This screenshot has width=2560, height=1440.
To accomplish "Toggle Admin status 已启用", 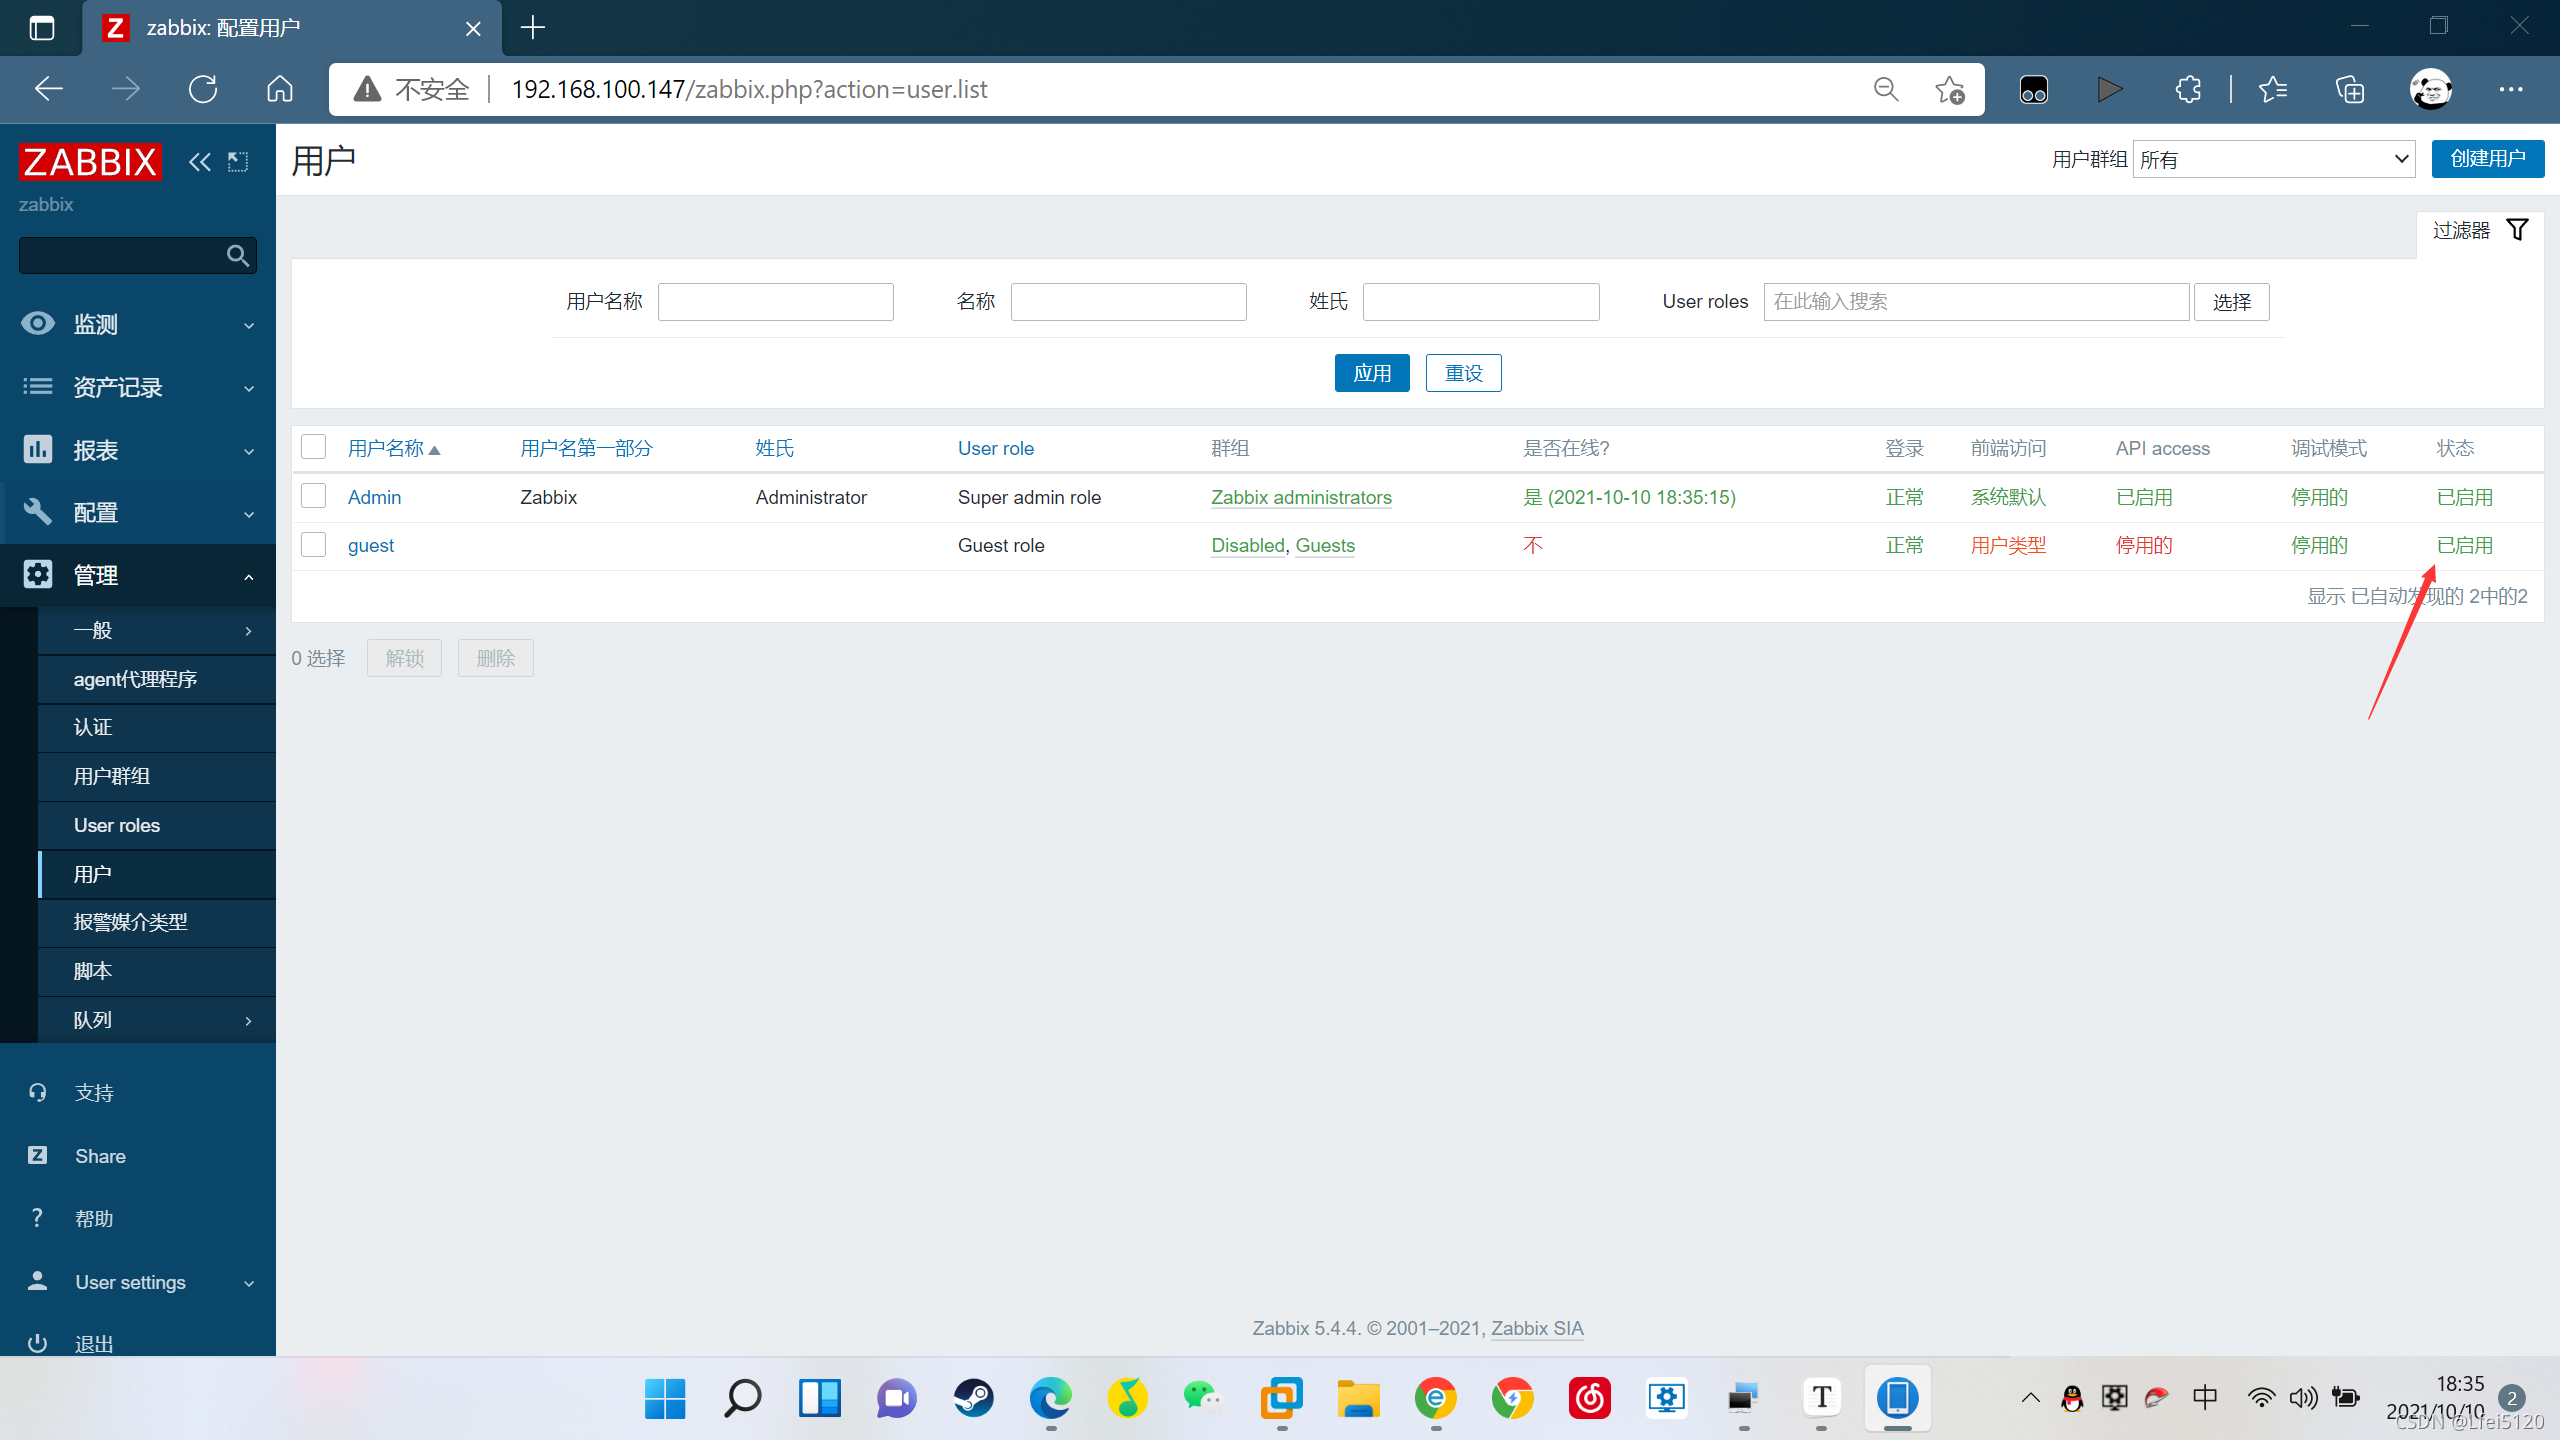I will pyautogui.click(x=2464, y=497).
